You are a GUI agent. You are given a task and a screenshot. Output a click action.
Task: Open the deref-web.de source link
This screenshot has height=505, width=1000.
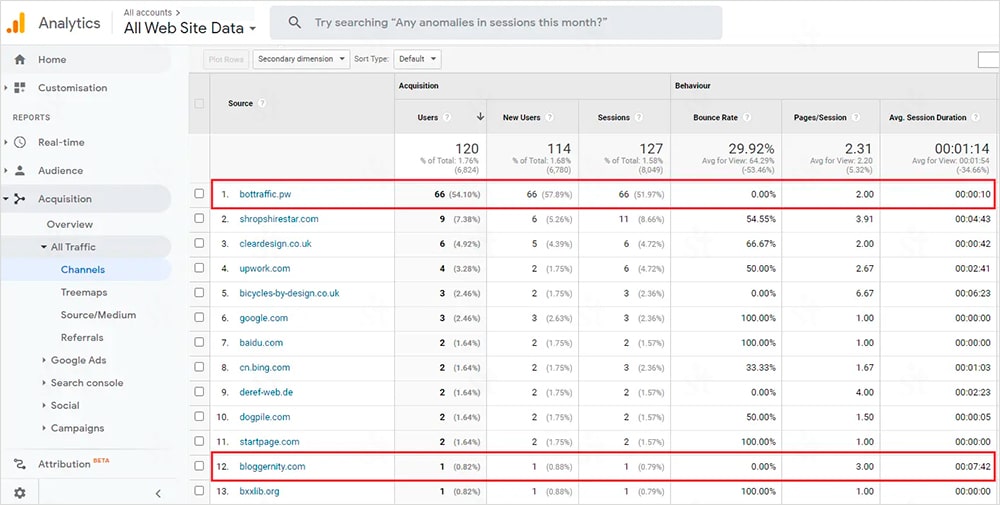(267, 392)
